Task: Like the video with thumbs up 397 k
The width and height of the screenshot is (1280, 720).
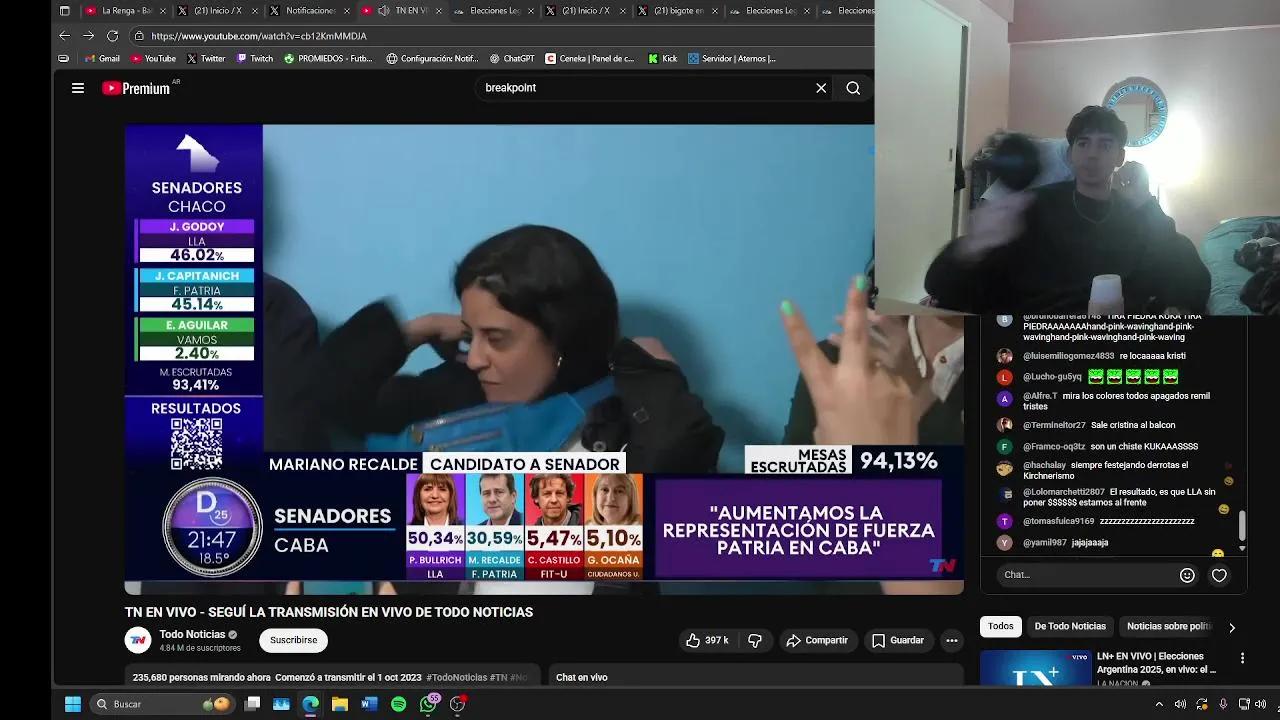Action: (x=707, y=640)
